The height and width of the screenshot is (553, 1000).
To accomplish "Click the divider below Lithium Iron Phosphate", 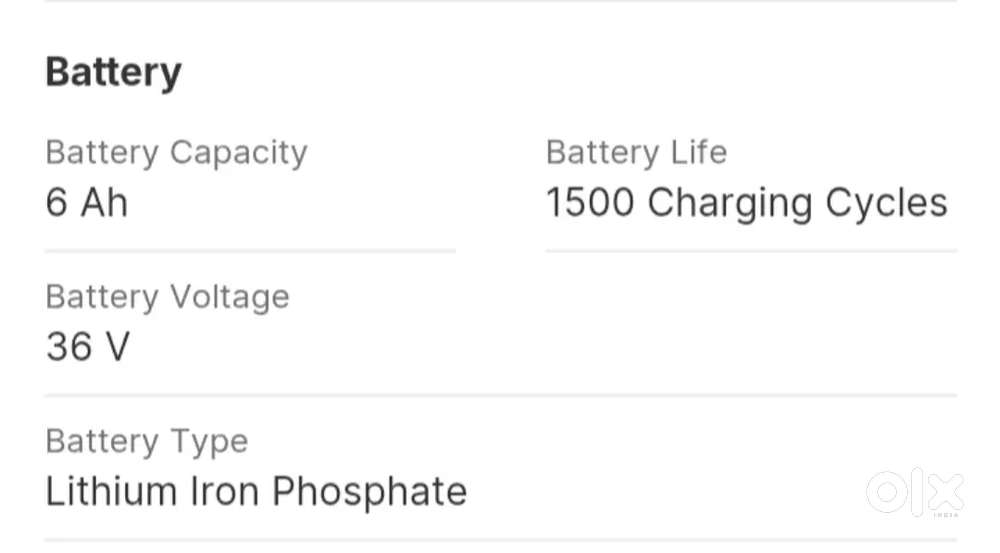I will point(500,540).
